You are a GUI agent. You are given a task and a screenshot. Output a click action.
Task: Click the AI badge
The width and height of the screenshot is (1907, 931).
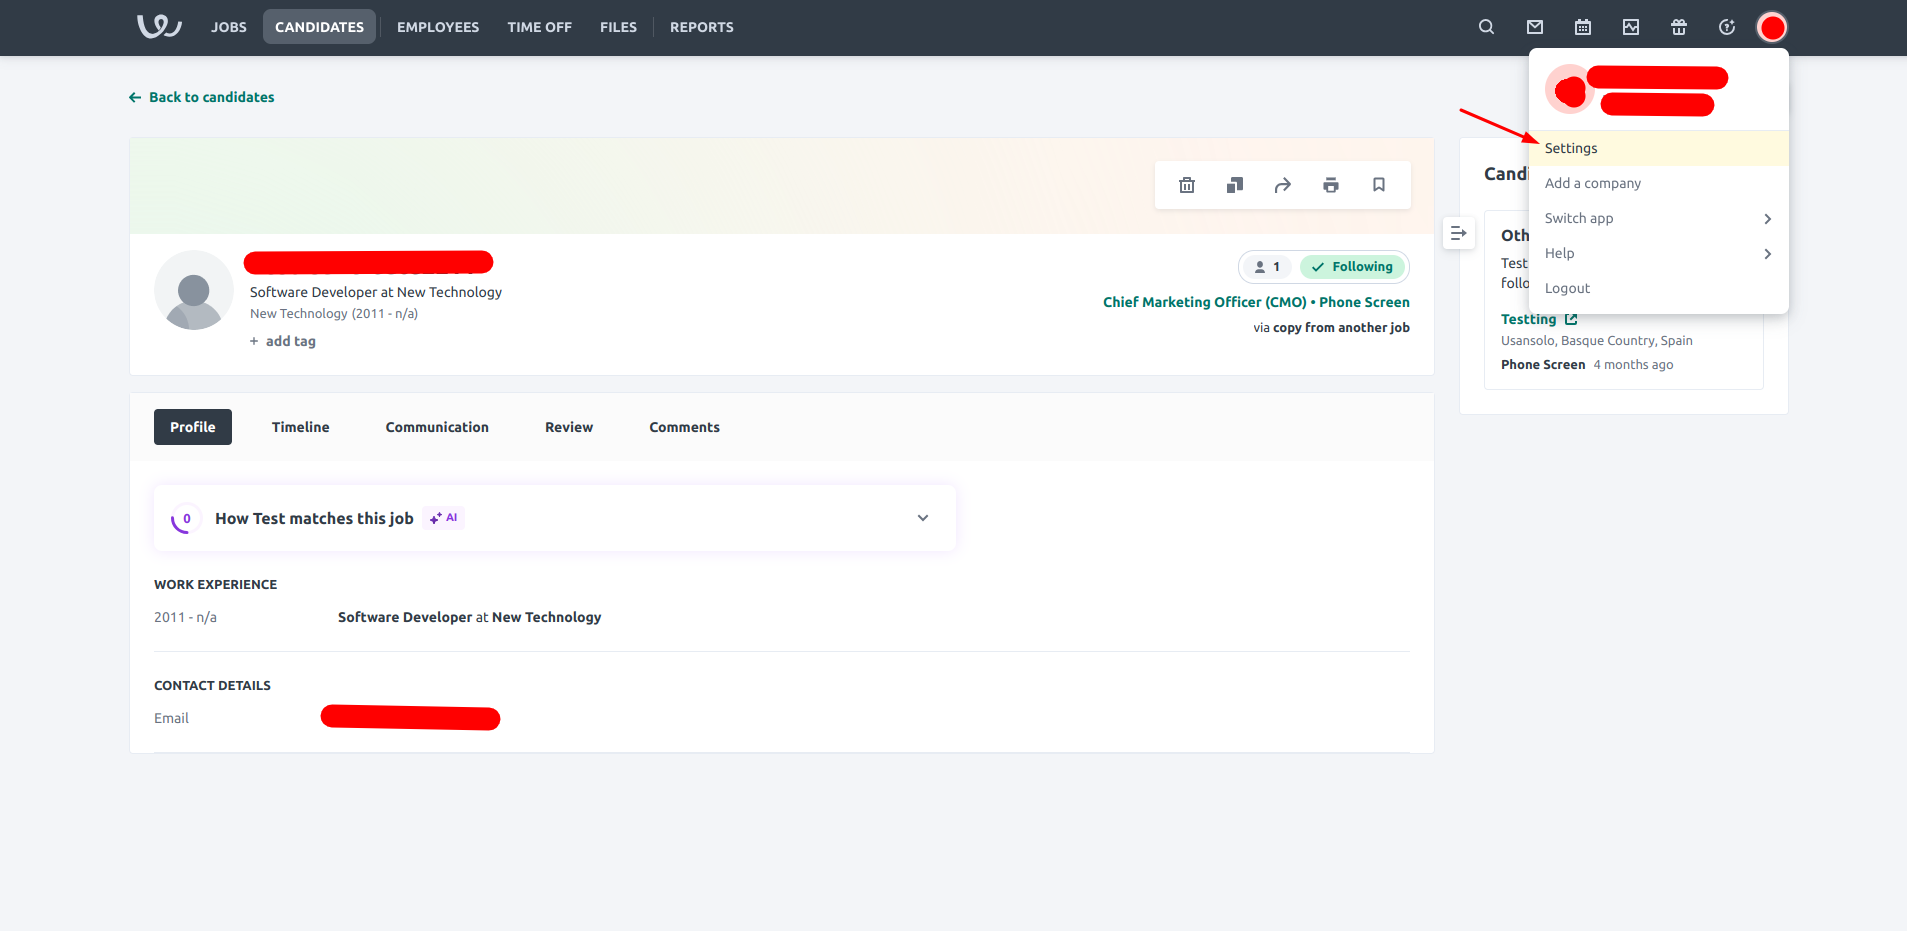pyautogui.click(x=444, y=518)
